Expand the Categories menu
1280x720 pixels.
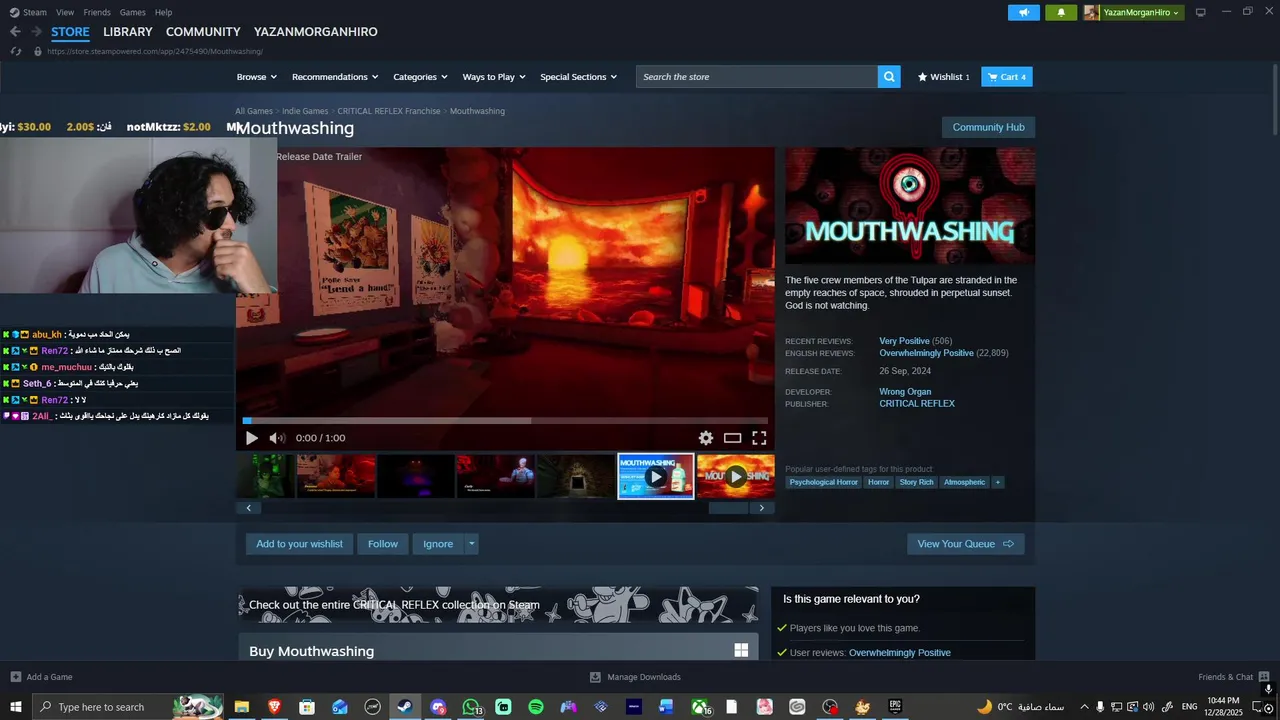click(x=420, y=77)
